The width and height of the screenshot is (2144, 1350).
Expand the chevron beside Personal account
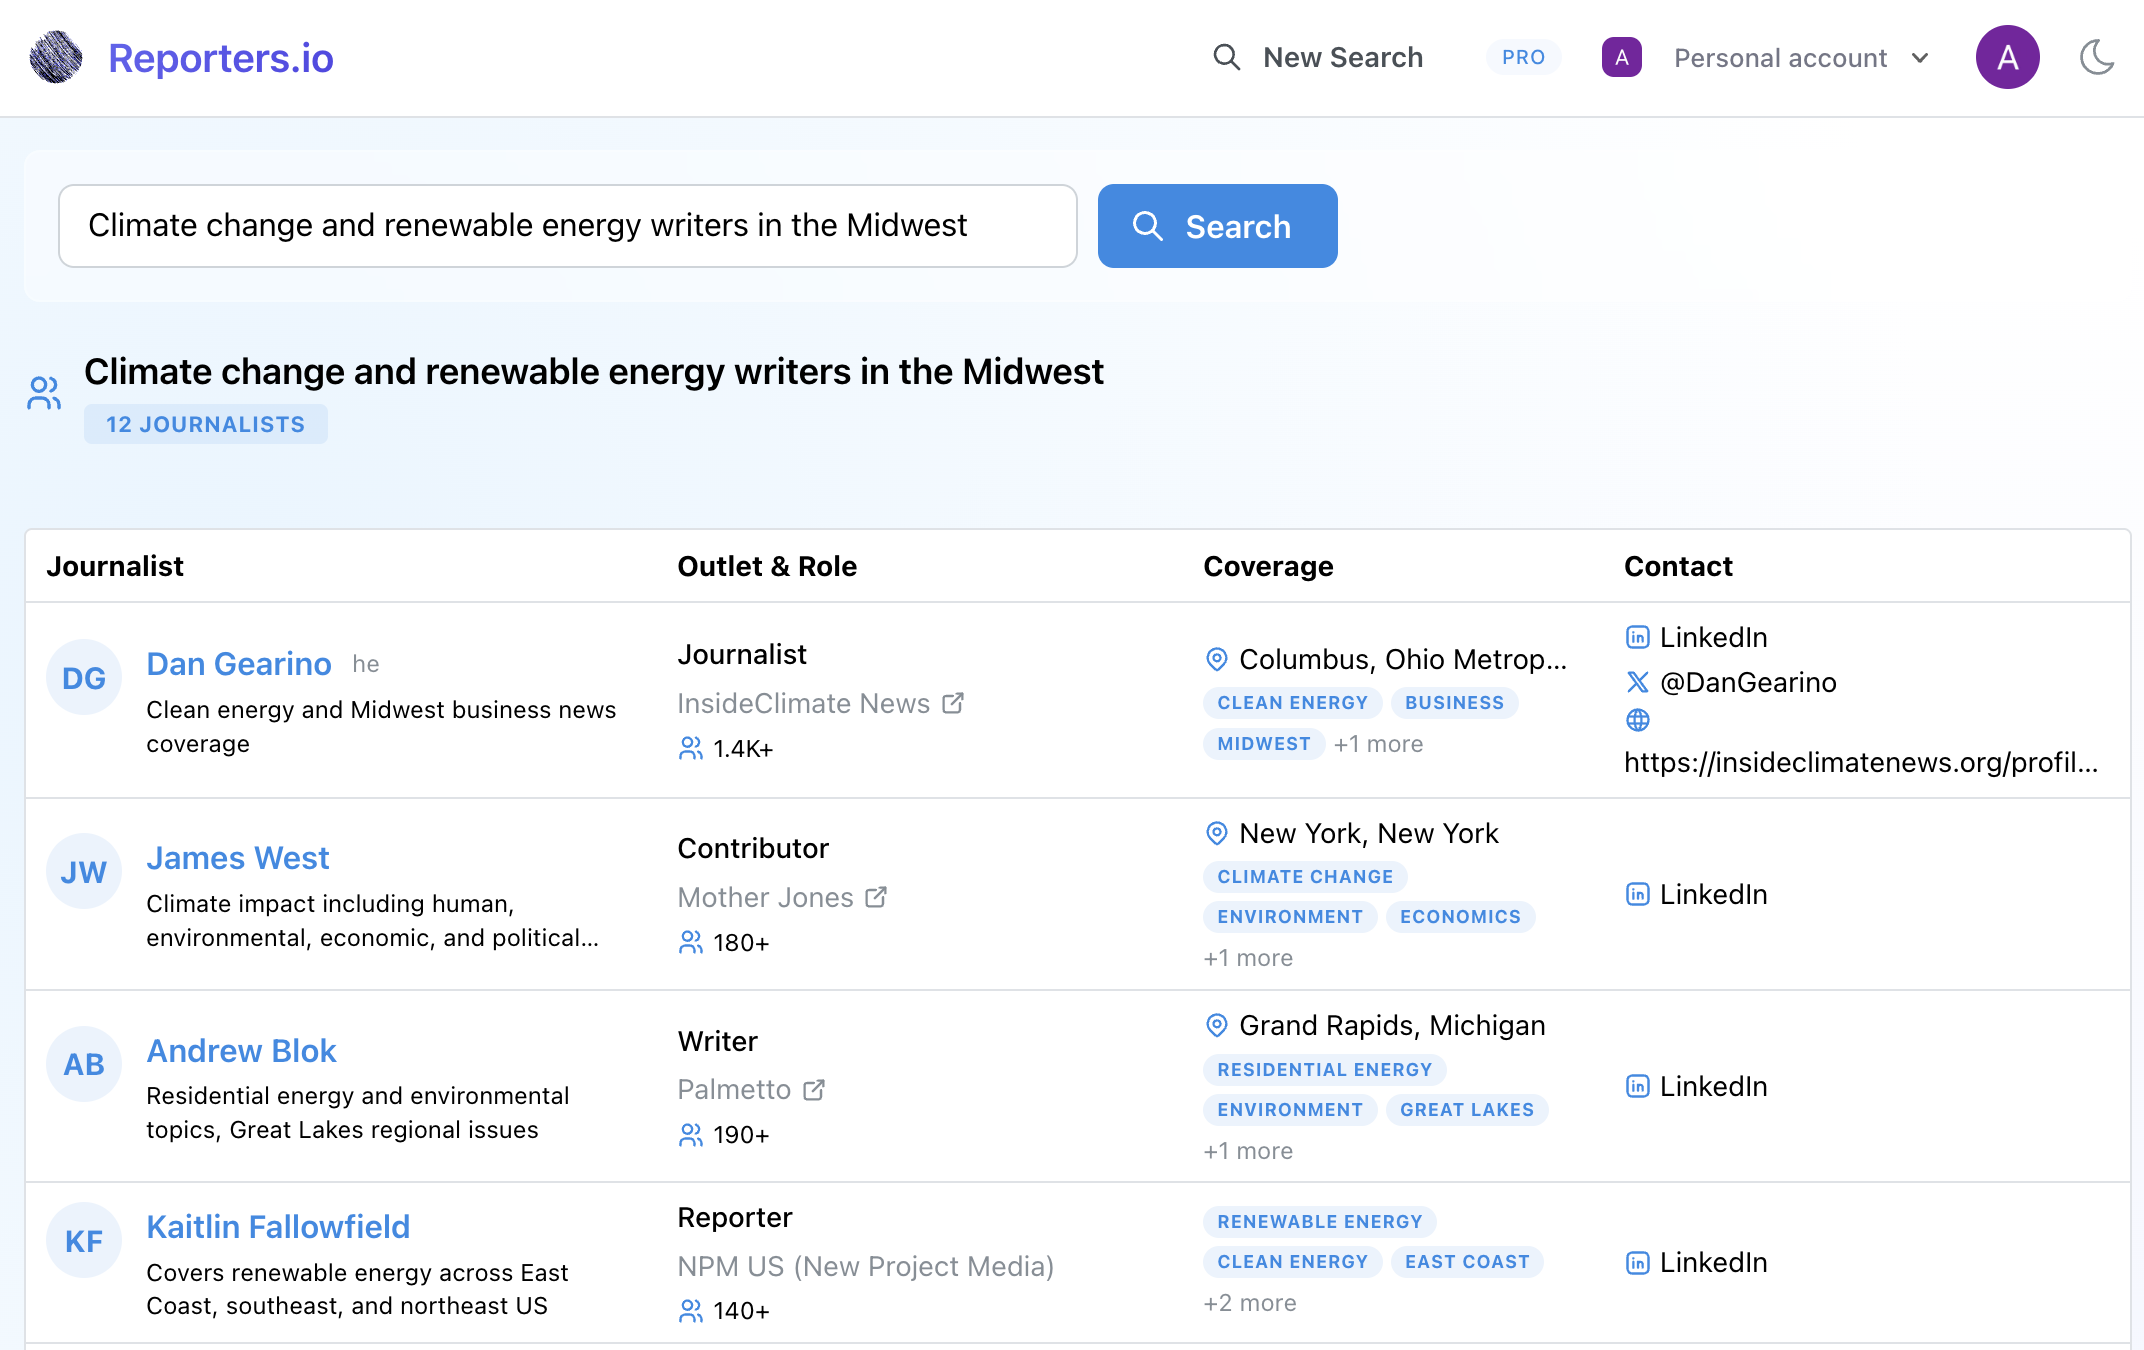tap(1919, 58)
